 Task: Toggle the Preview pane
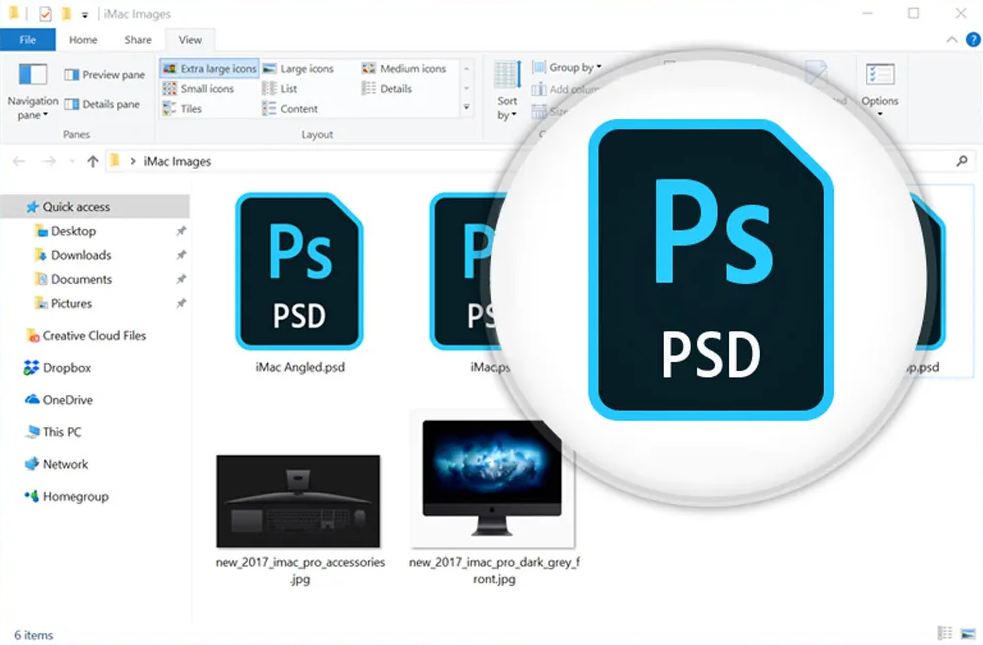tap(105, 75)
